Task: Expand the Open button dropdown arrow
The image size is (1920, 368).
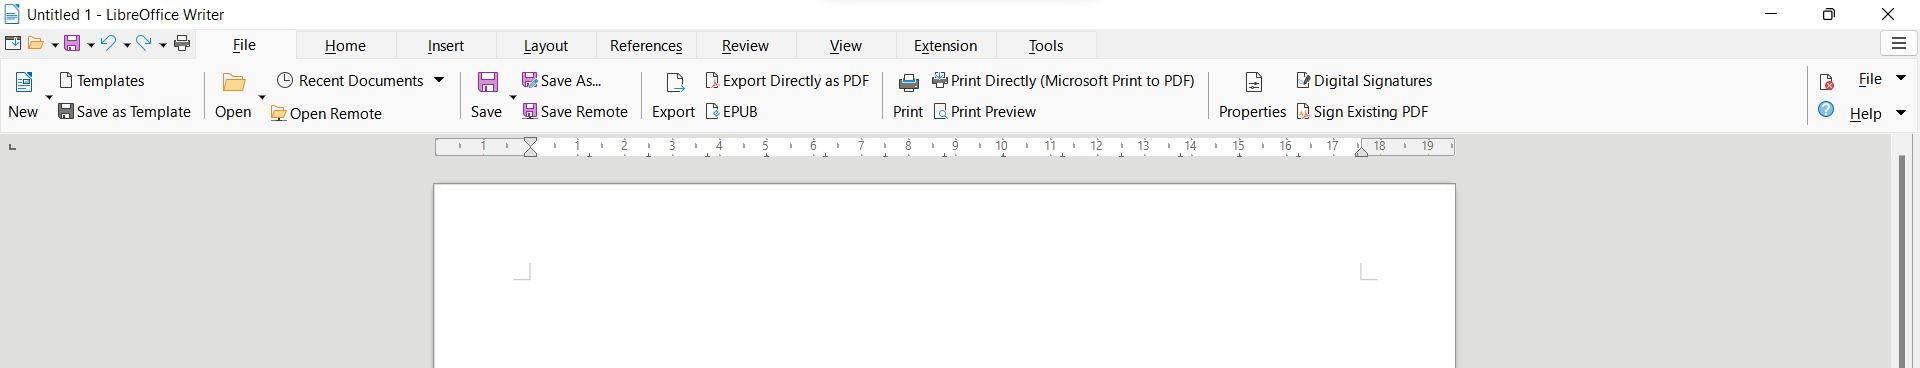Action: [262, 98]
